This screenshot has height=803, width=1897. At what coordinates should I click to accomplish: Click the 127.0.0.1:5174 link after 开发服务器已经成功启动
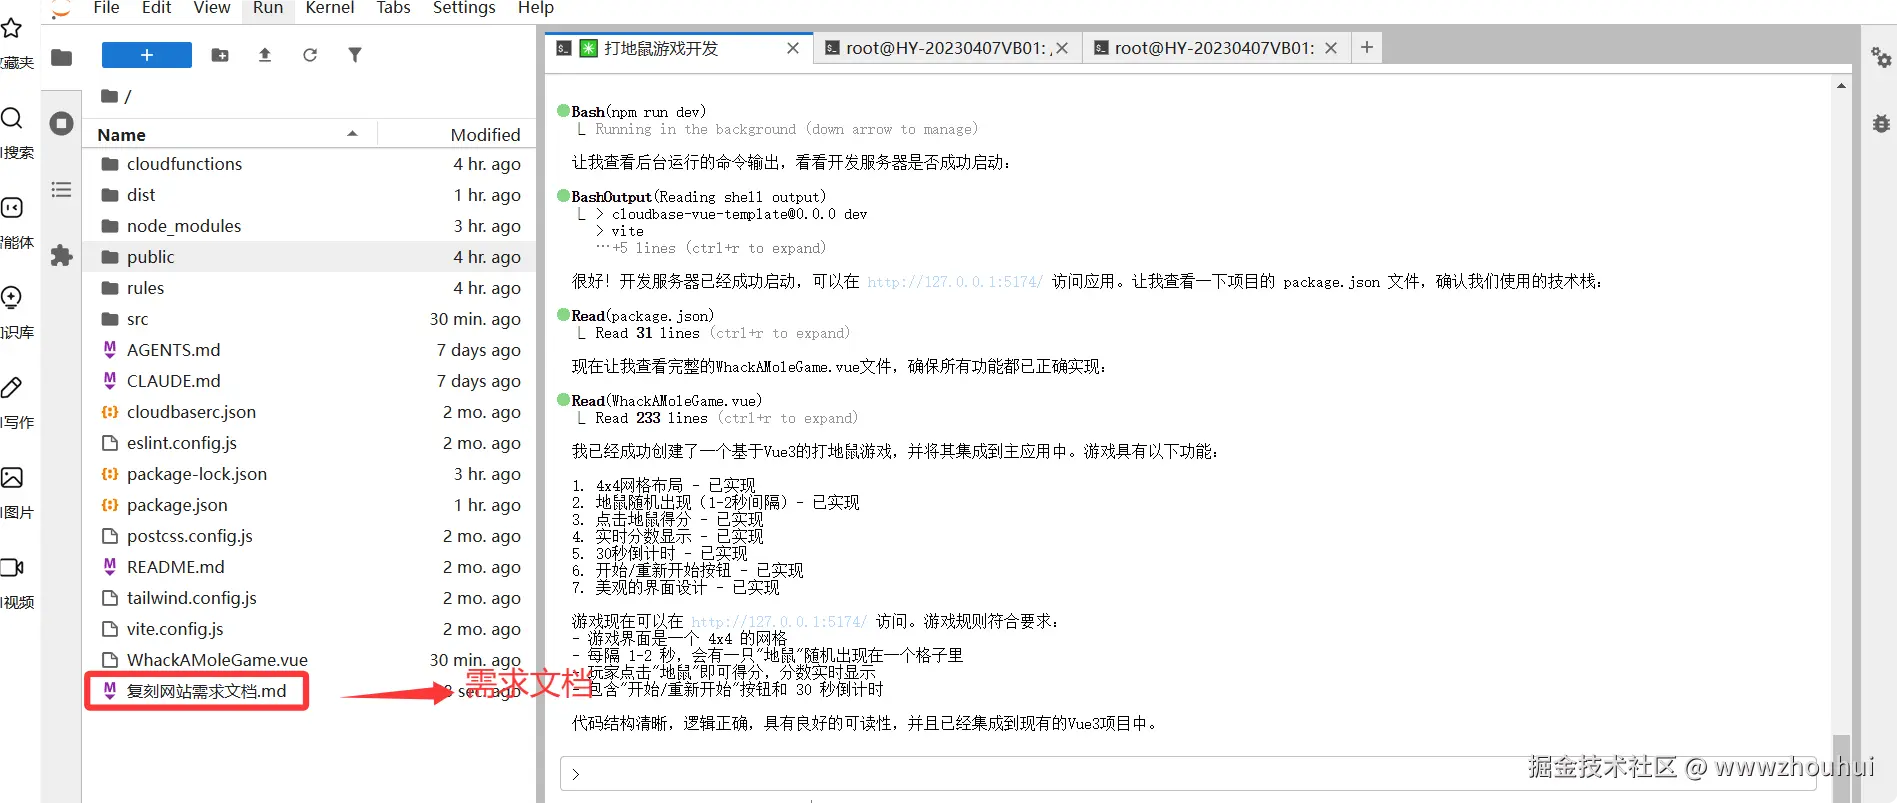[x=955, y=282]
